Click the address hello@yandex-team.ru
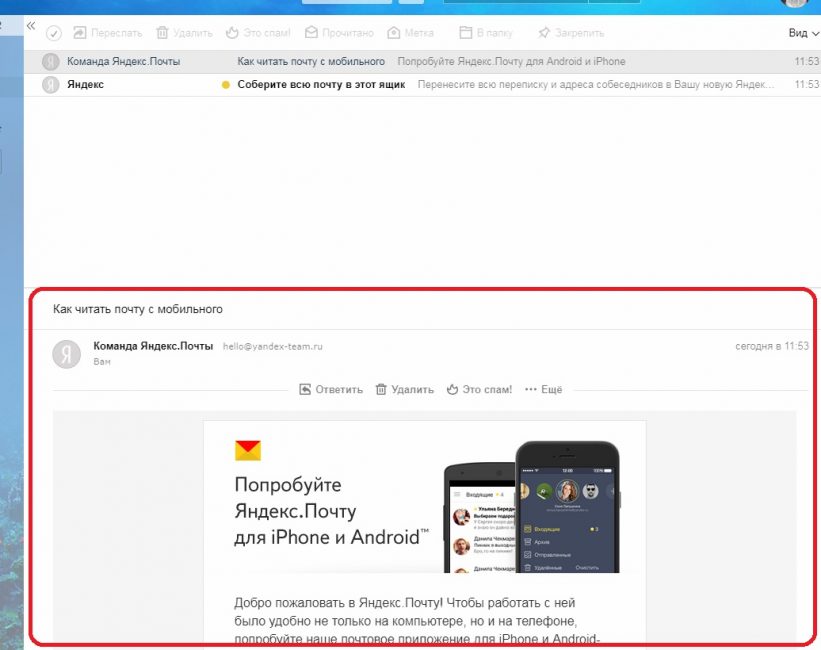The image size is (821, 650). pyautogui.click(x=273, y=346)
